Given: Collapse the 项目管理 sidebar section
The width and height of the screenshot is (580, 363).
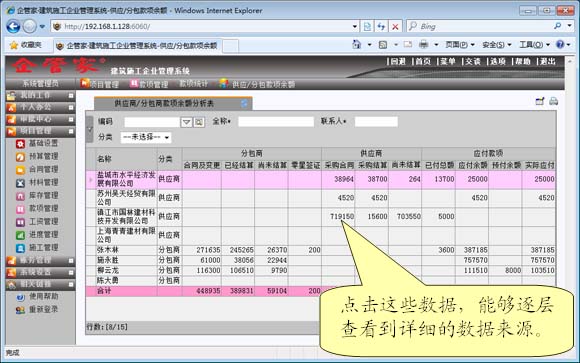Looking at the screenshot, I should click(71, 131).
